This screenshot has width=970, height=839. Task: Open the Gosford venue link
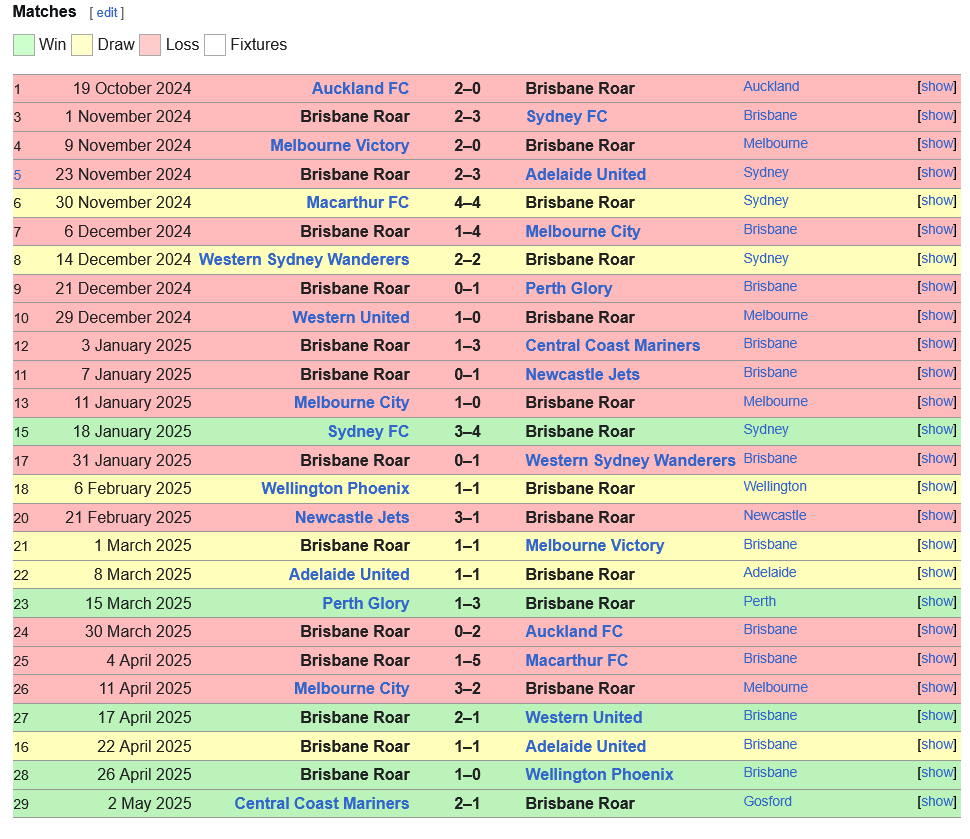click(x=767, y=801)
